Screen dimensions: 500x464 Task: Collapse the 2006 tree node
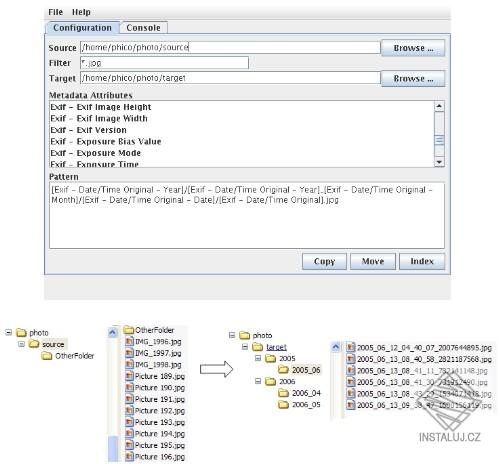[x=258, y=381]
